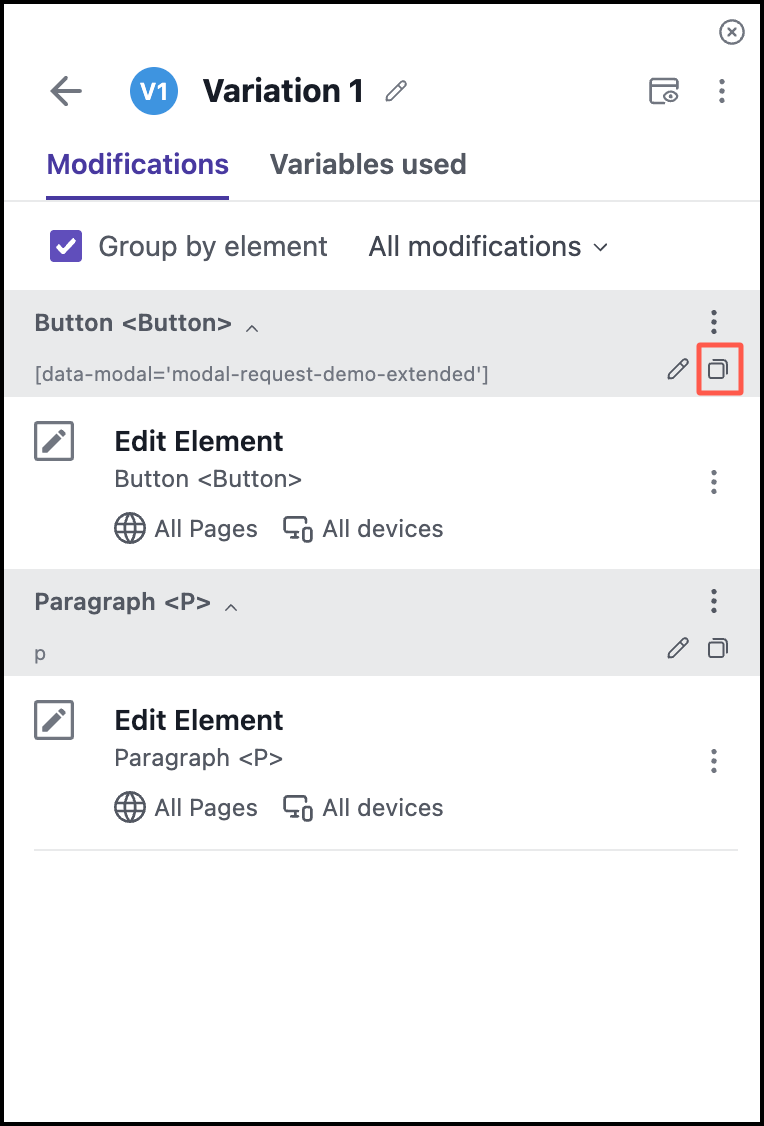The image size is (764, 1126).
Task: Click the pencil icon beside Variation 1
Action: 396,92
